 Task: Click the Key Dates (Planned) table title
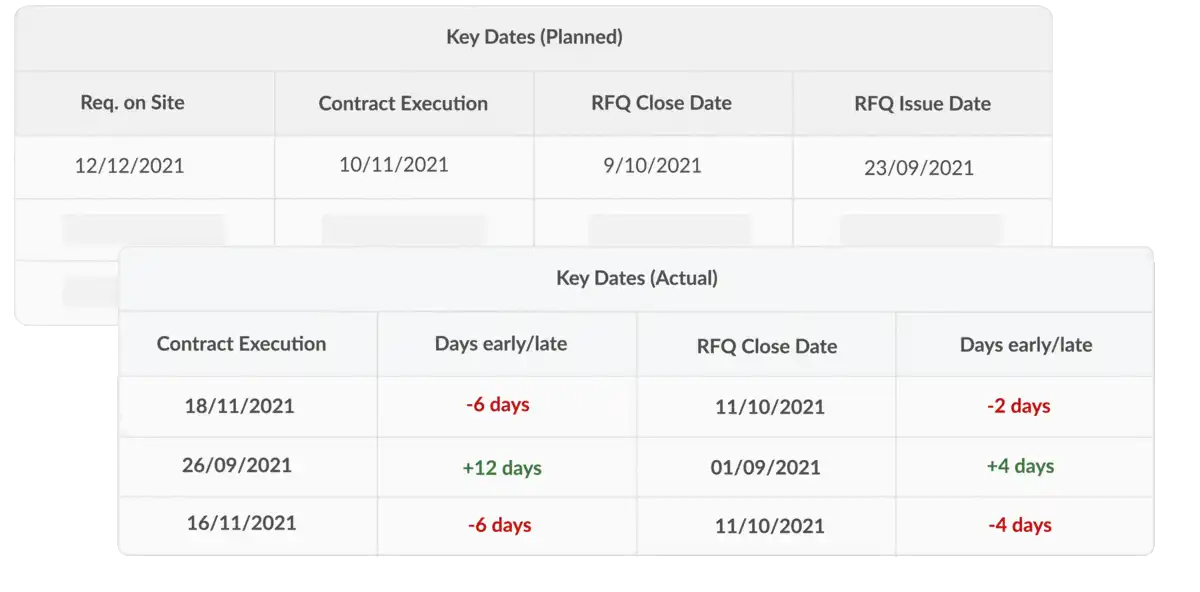[535, 37]
